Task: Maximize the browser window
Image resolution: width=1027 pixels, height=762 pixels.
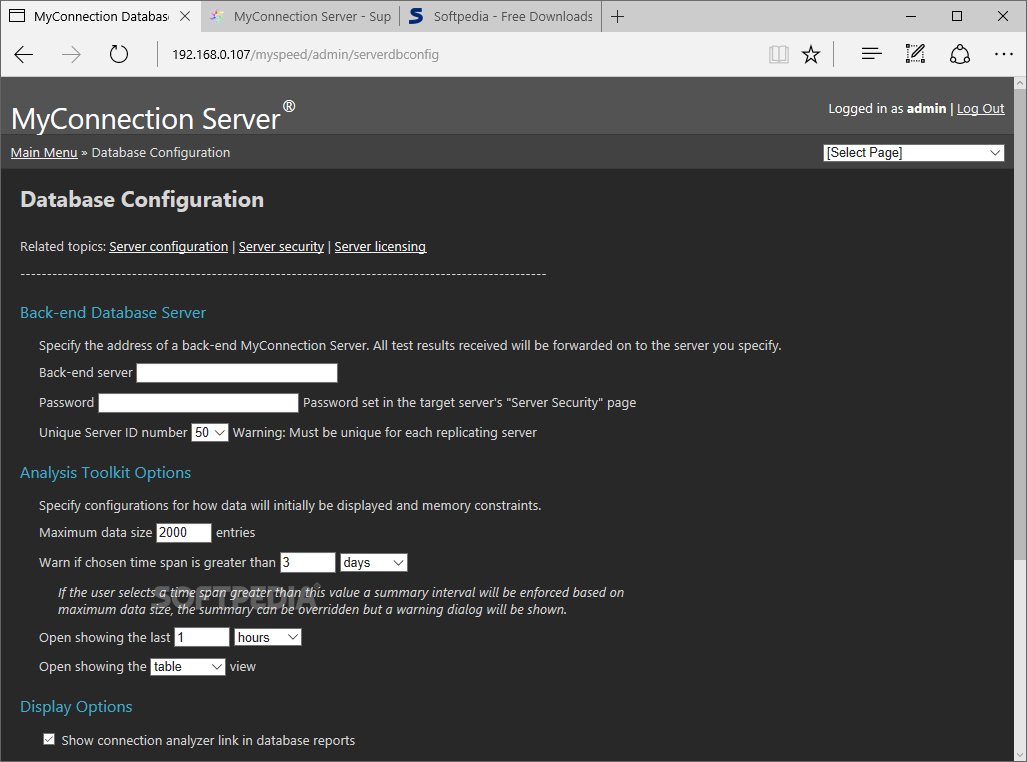Action: 957,16
